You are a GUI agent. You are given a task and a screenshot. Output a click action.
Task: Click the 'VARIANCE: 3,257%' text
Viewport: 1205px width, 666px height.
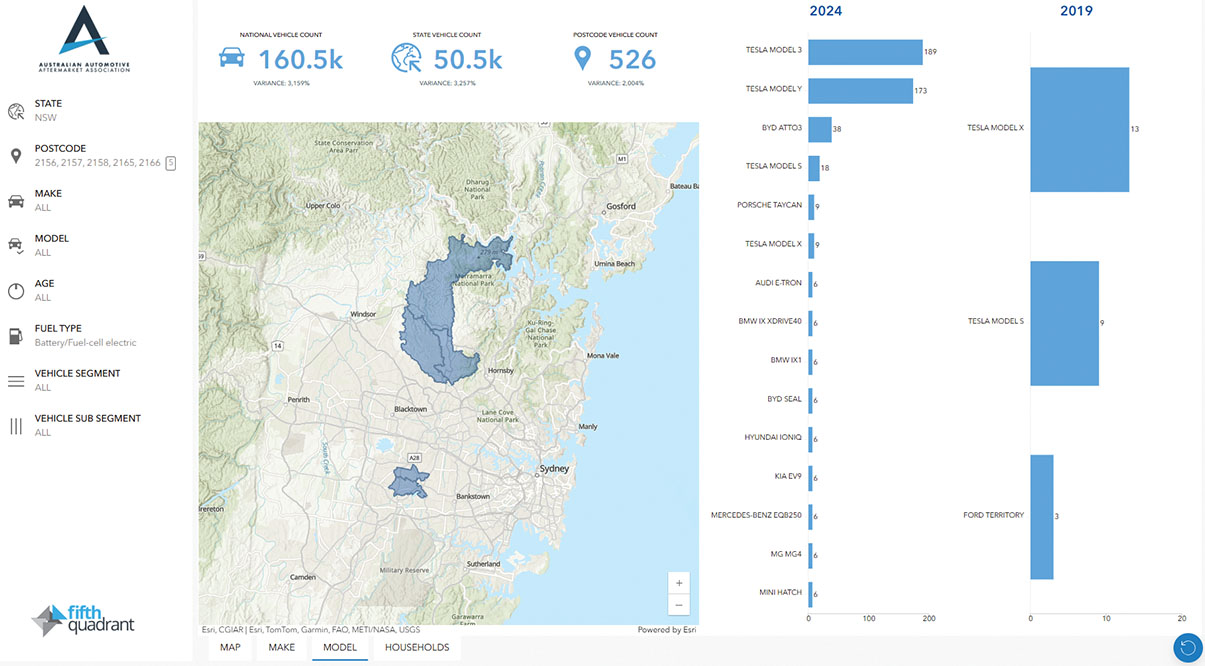(x=447, y=83)
